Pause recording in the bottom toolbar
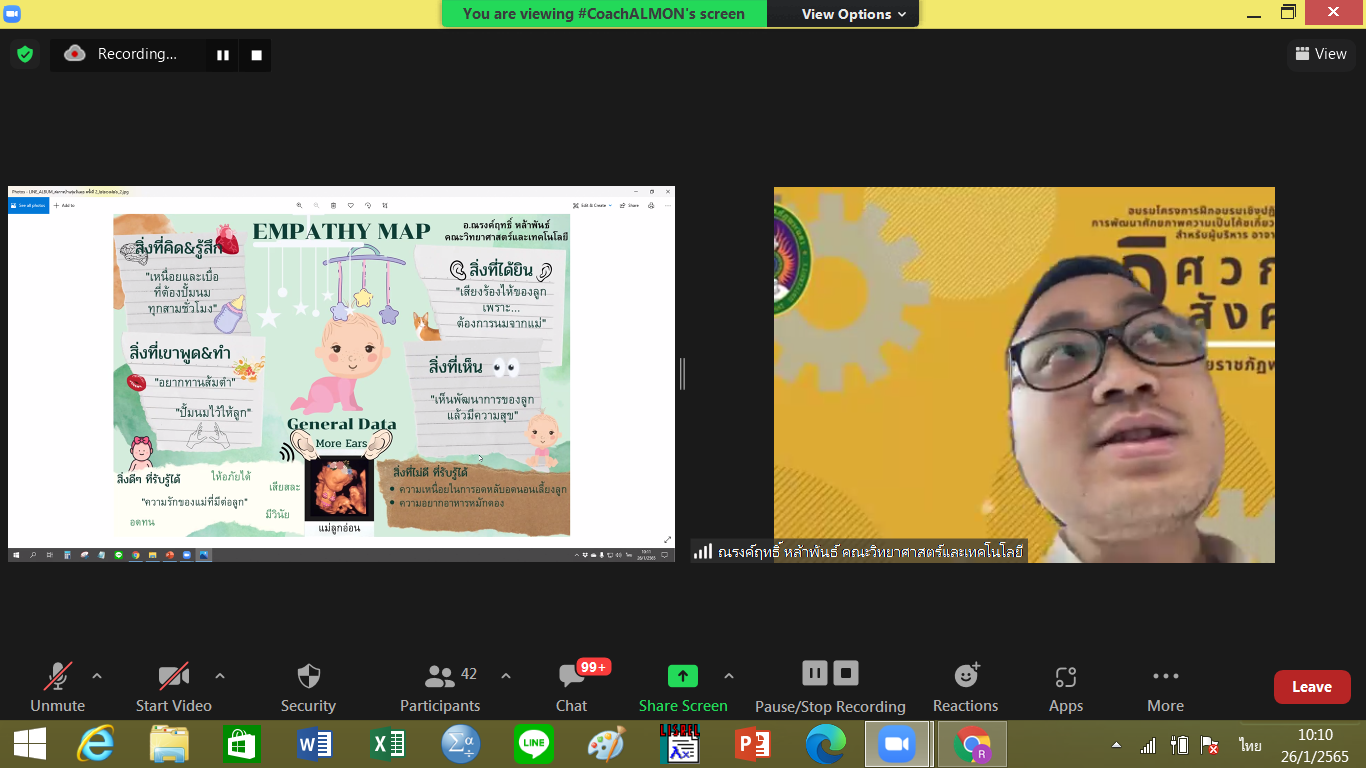The height and width of the screenshot is (768, 1366). (815, 673)
